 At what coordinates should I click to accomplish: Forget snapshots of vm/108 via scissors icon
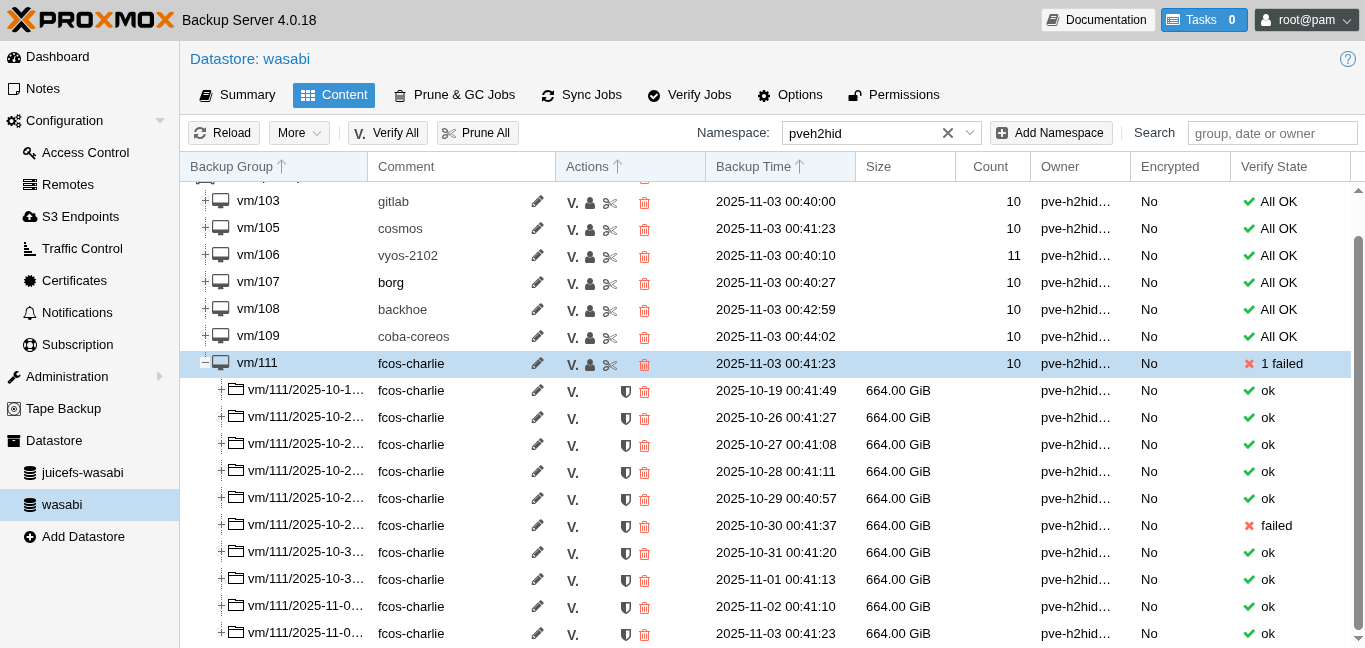point(610,310)
